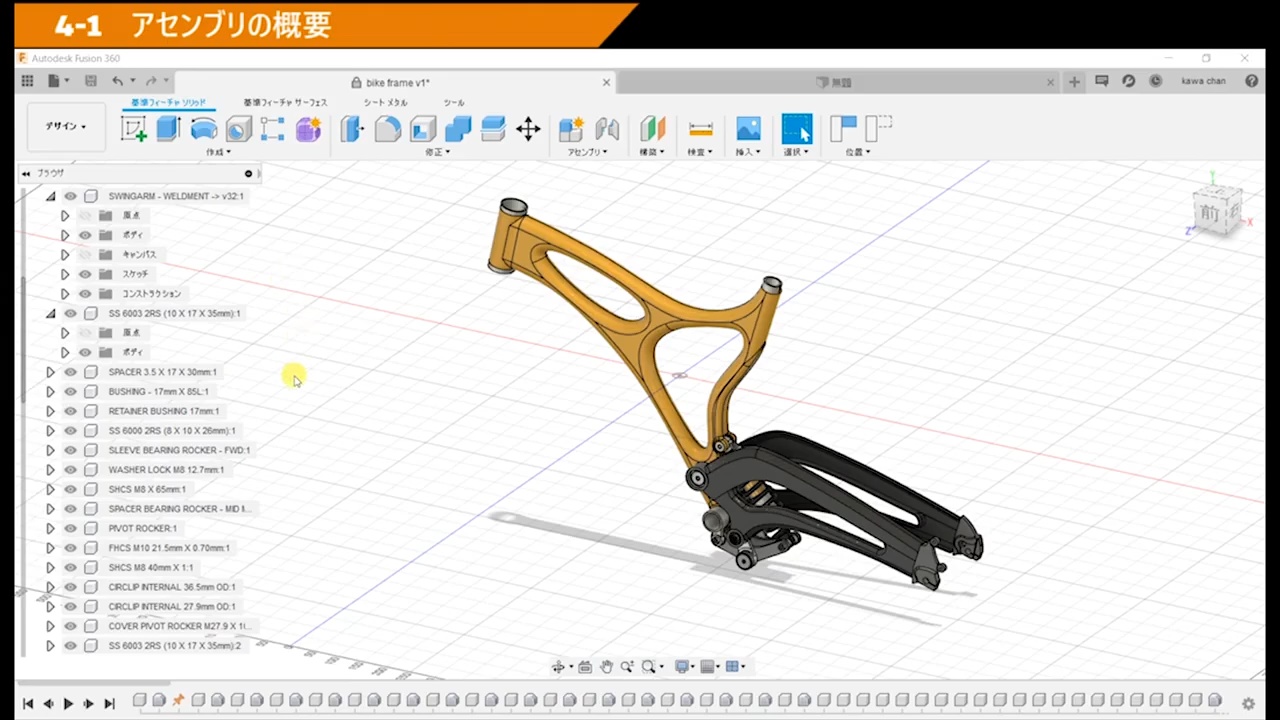Switch to the ソリッド tab
Screen dimensions: 1280x720
pos(169,102)
